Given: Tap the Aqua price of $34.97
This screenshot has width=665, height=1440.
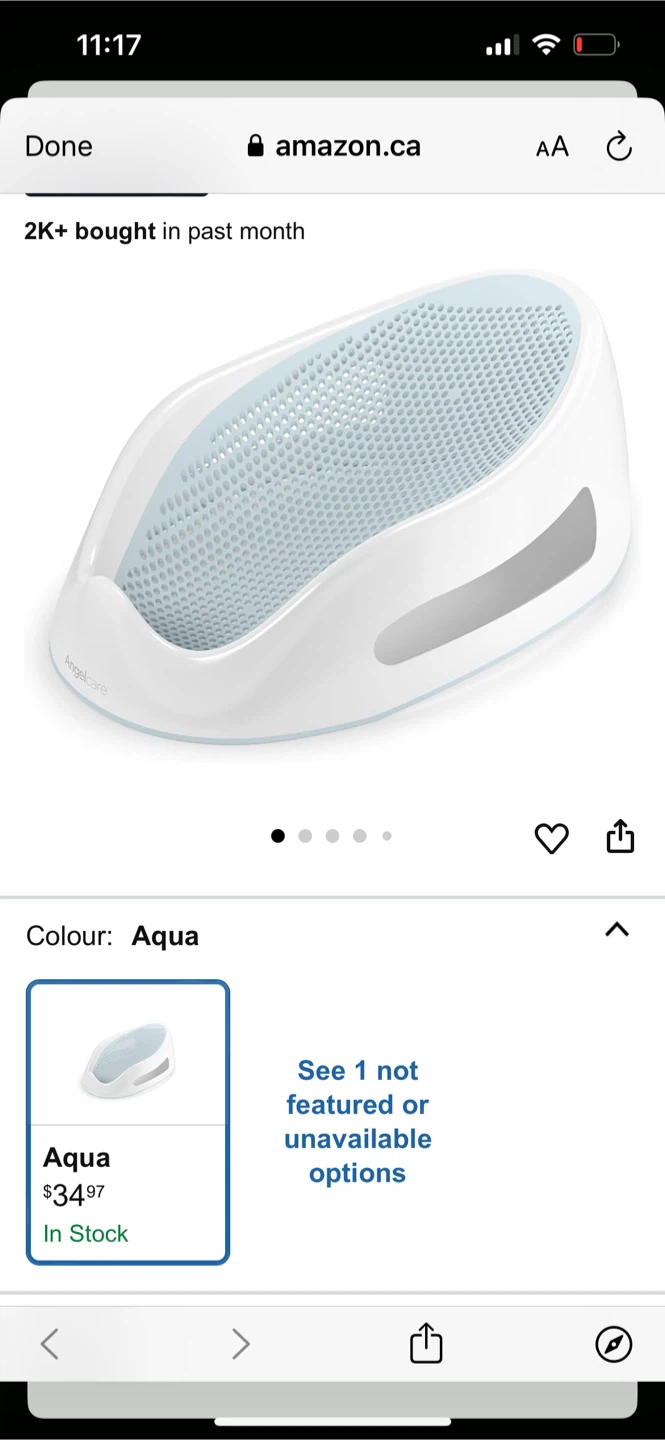Looking at the screenshot, I should pyautogui.click(x=74, y=1195).
